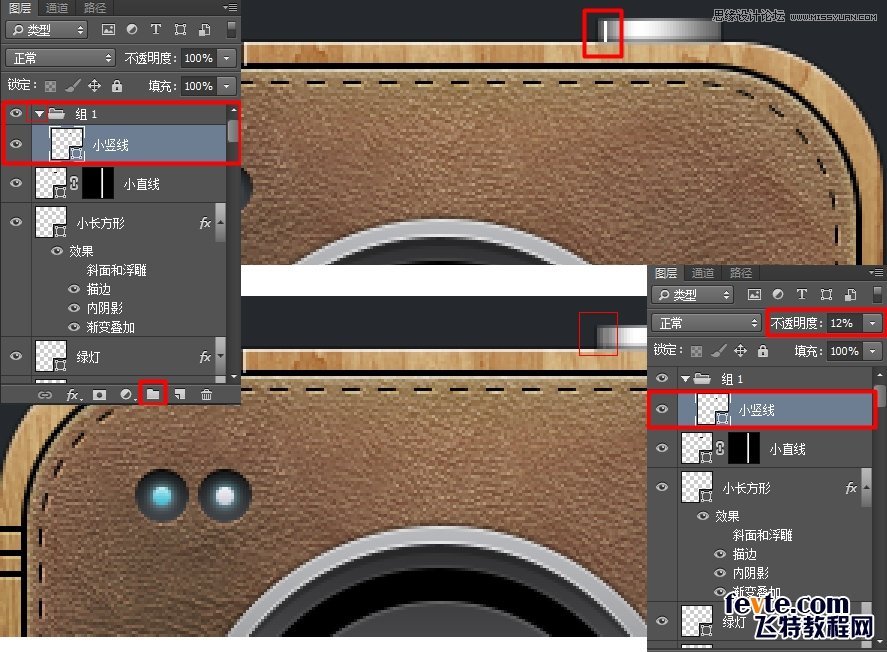Switch to 通道 tab in upper-left panel

[57, 8]
